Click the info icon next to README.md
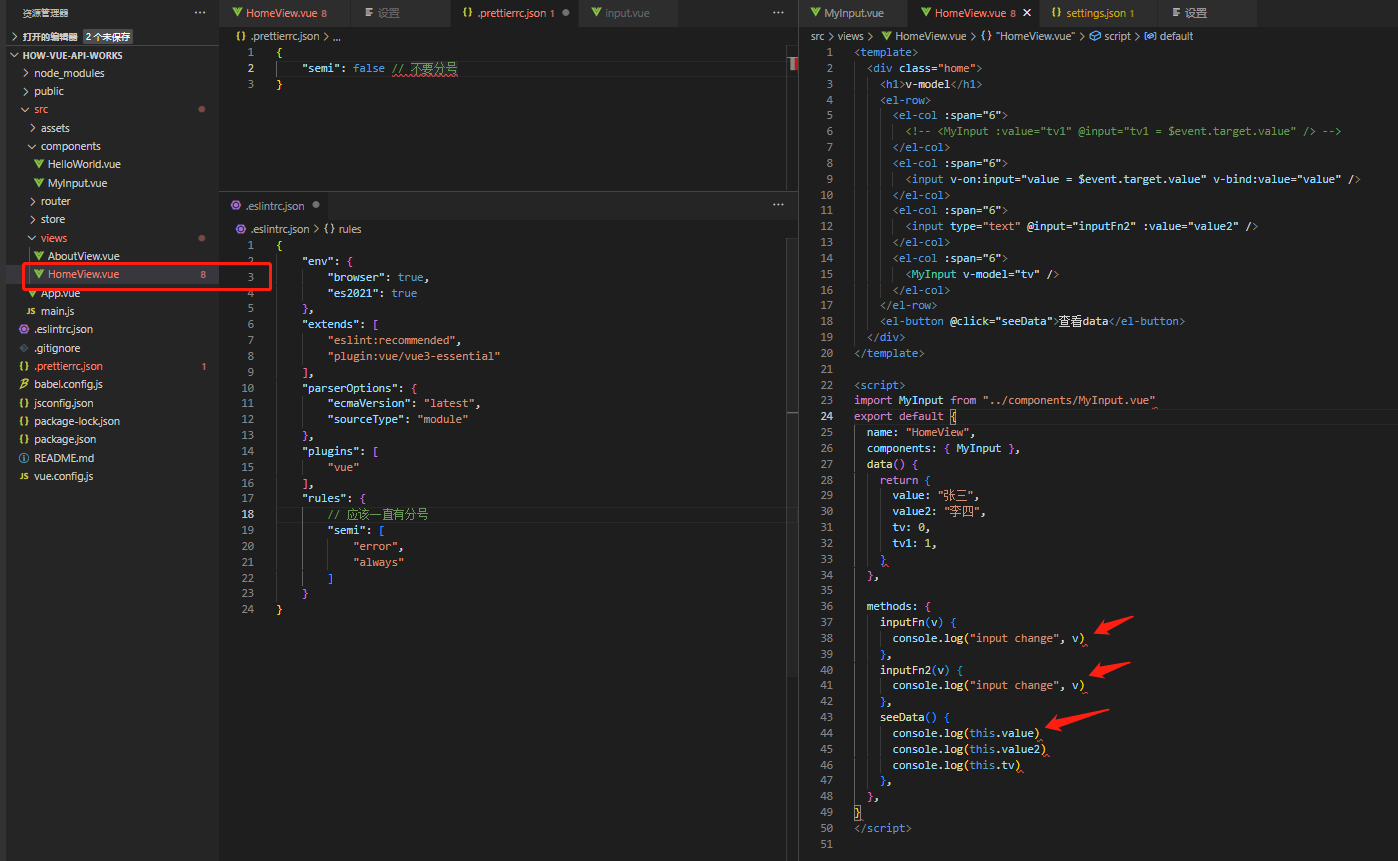Screen dimensions: 1398x861 point(24,458)
